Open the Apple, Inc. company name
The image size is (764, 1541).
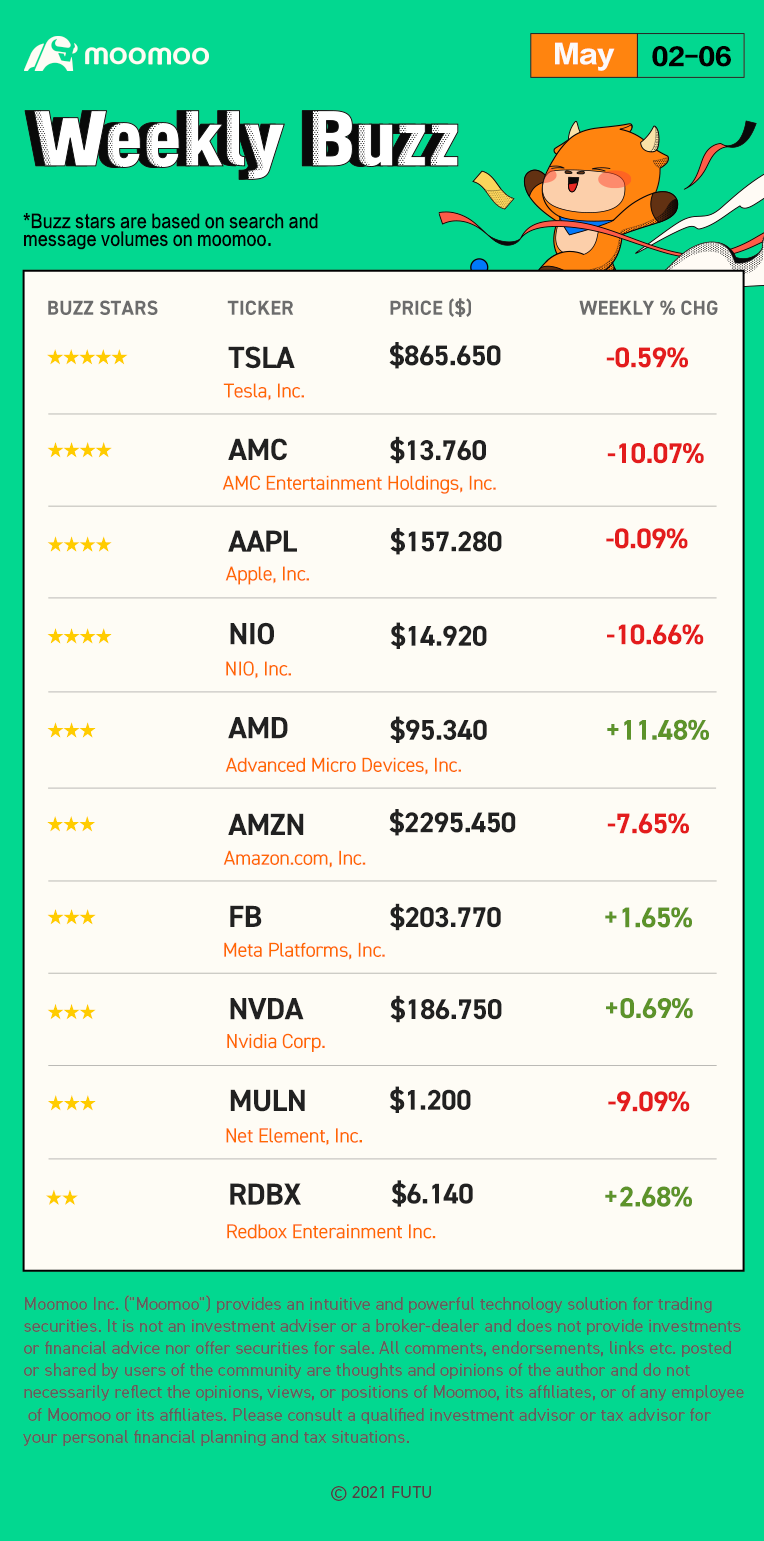point(267,574)
